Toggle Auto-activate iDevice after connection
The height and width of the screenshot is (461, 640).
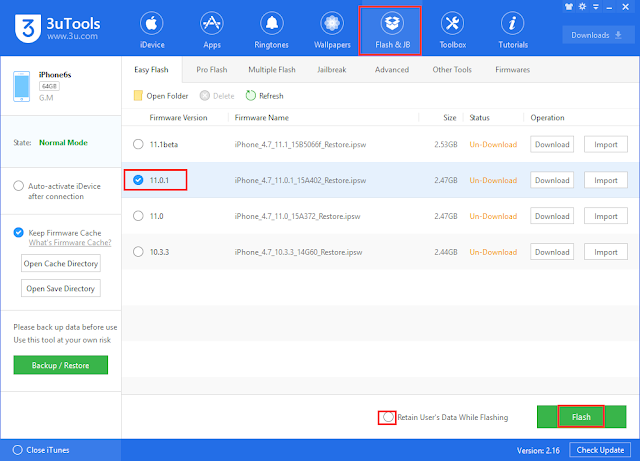[x=18, y=186]
